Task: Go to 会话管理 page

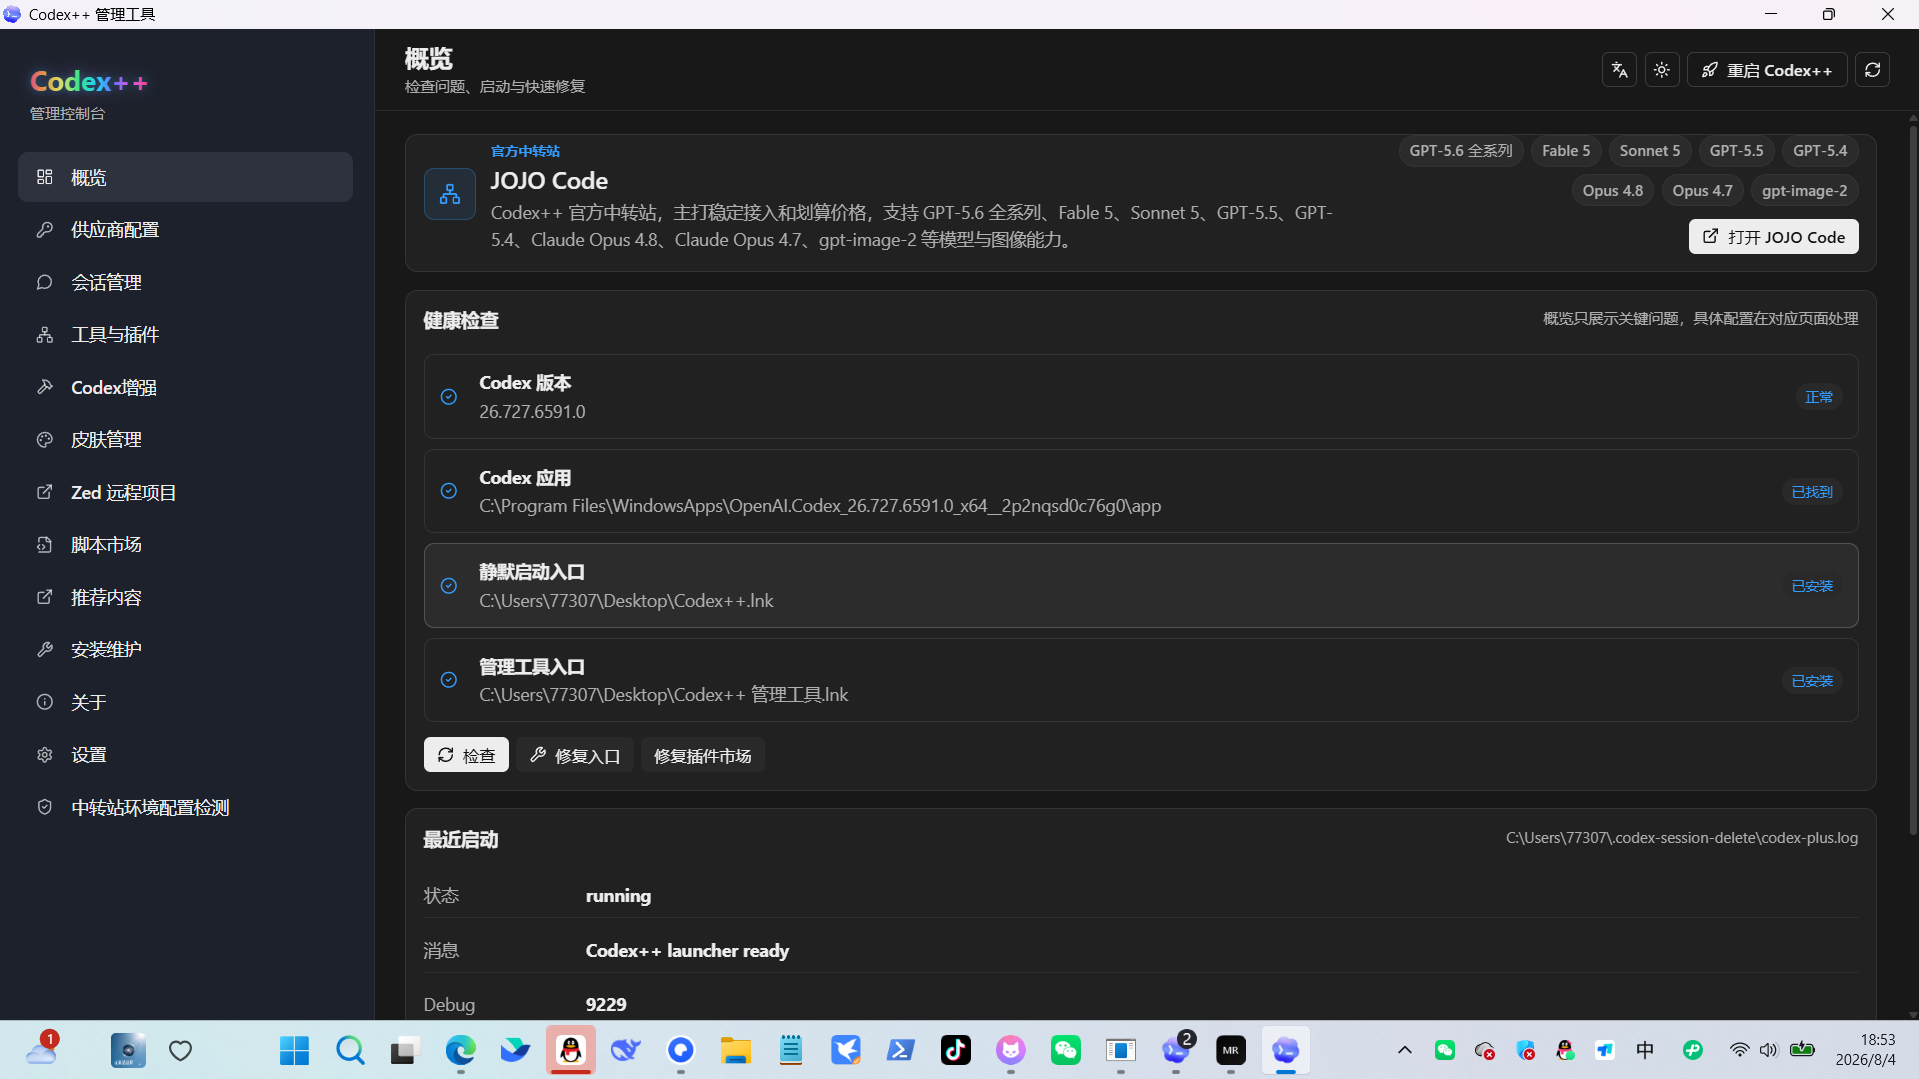Action: pyautogui.click(x=185, y=282)
